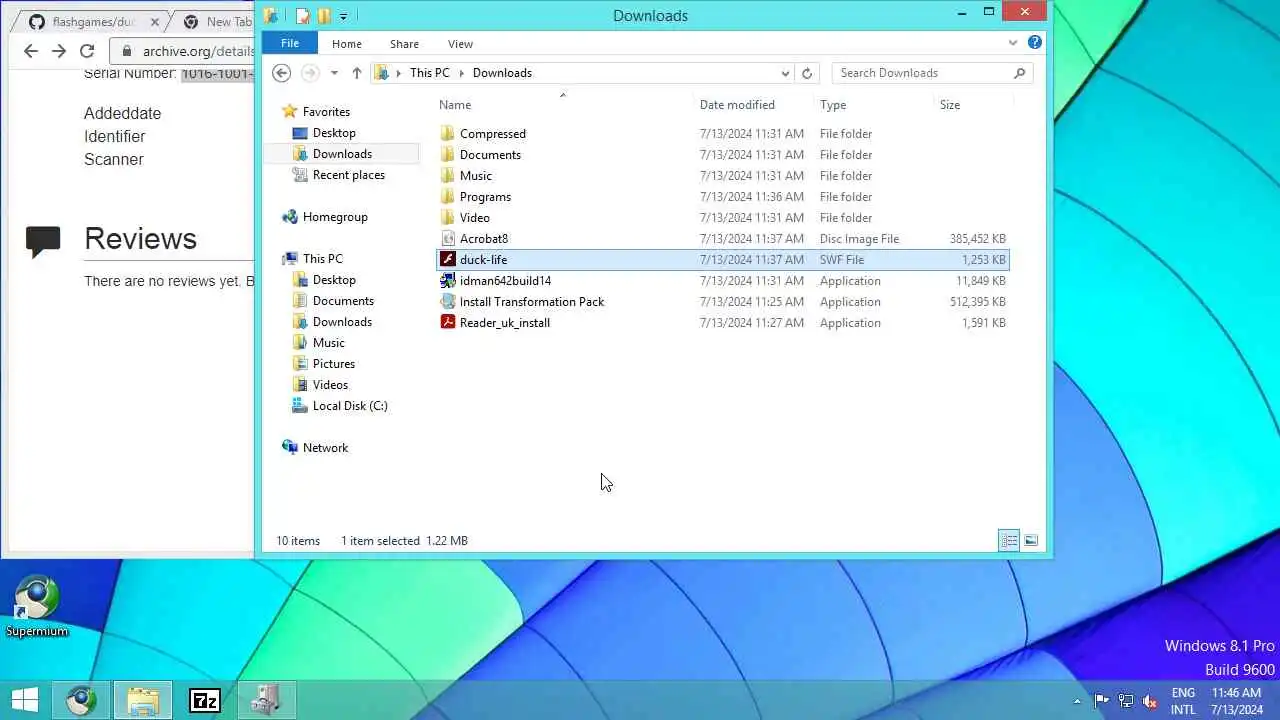
Task: Open the Windows Start button
Action: pyautogui.click(x=24, y=701)
